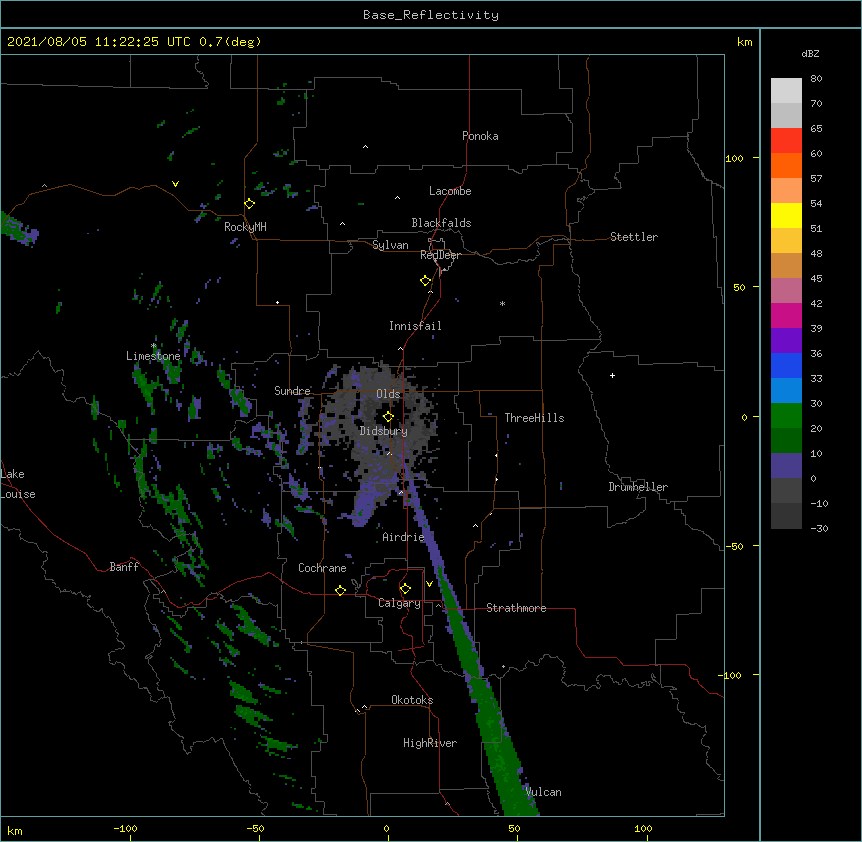
Task: Click the Didsbury city label
Action: tap(384, 431)
